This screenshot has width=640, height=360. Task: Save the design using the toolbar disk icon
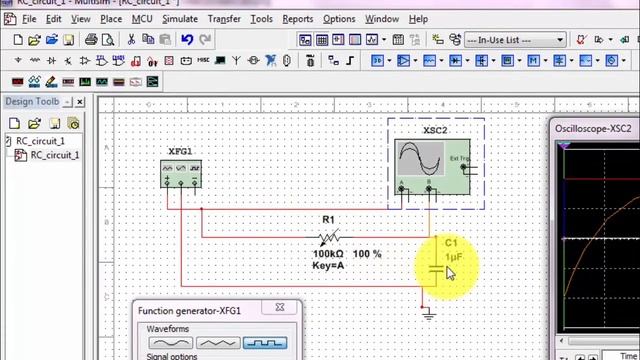[x=69, y=40]
